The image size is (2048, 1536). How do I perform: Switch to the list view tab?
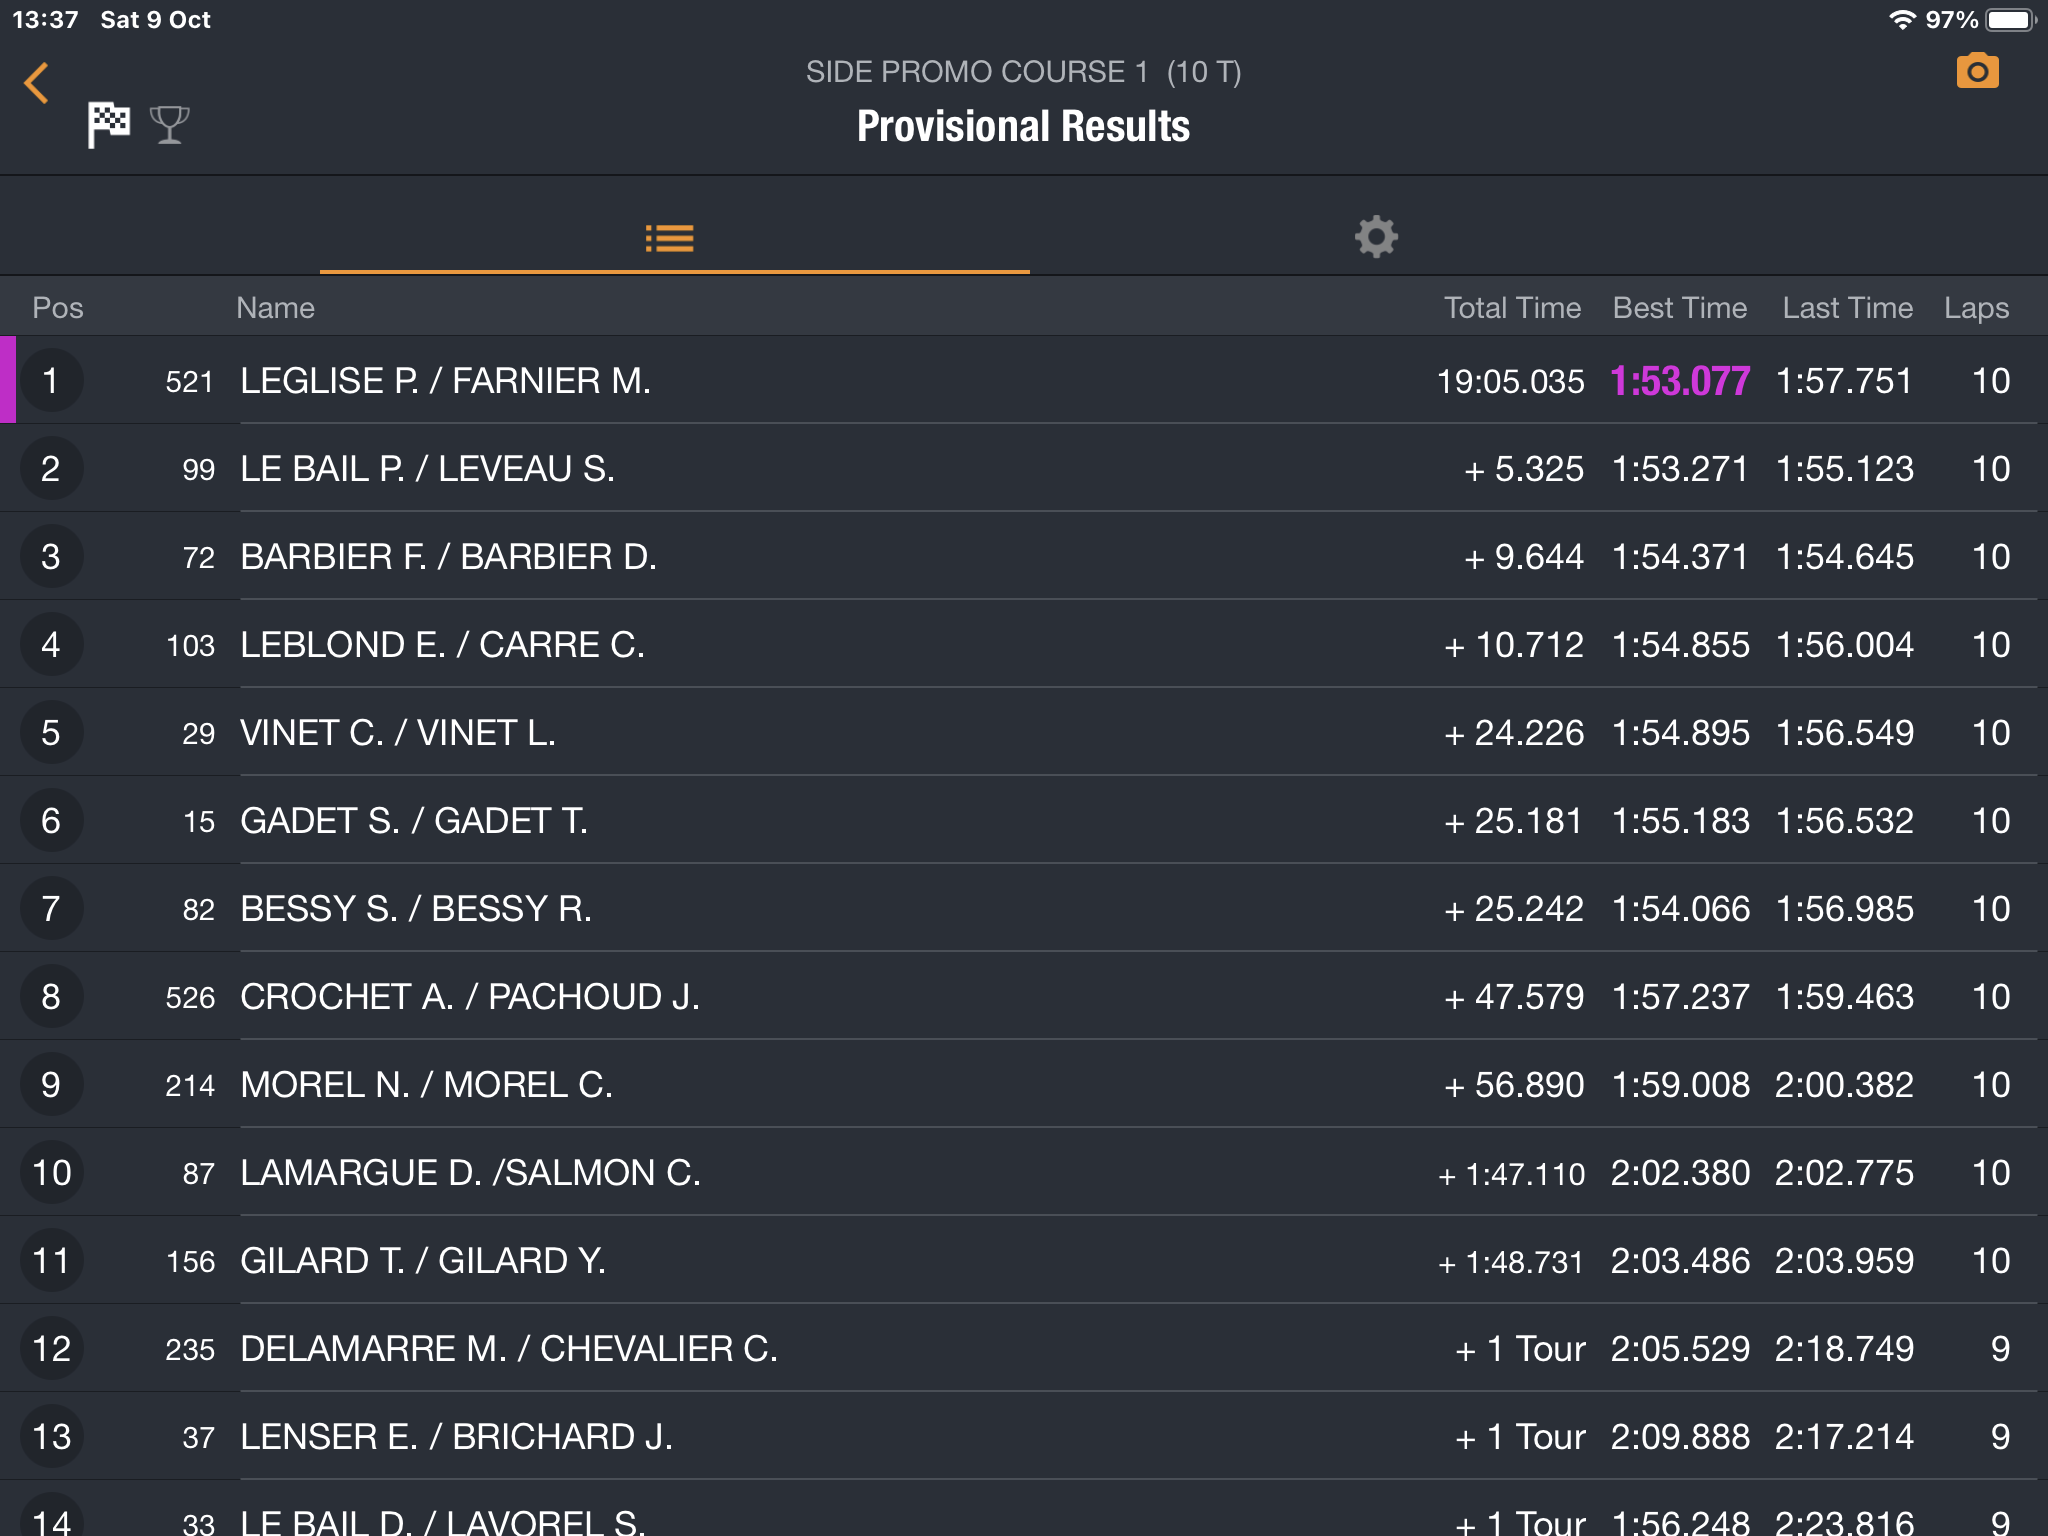coord(670,238)
